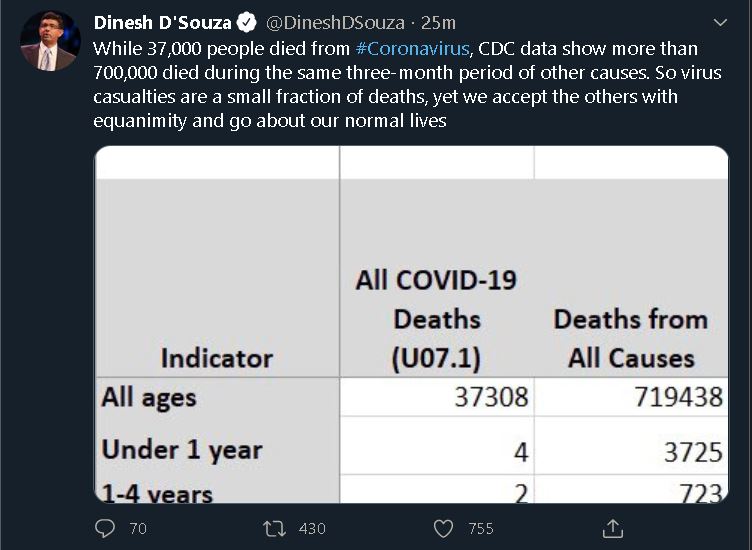Click the Deaths from All Causes header
This screenshot has height=550, width=752.
coord(631,339)
